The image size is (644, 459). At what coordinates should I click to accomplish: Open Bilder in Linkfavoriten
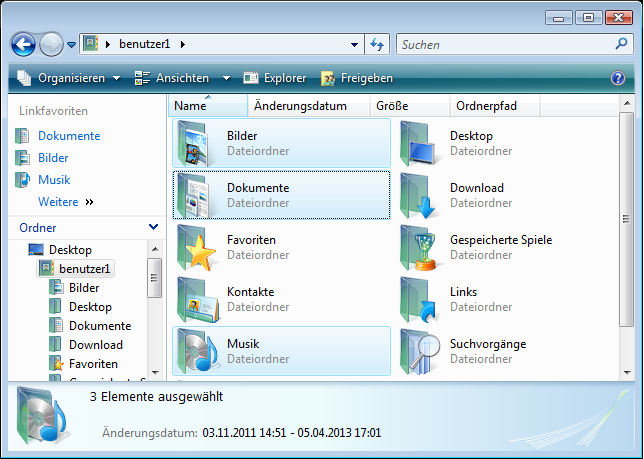(53, 158)
